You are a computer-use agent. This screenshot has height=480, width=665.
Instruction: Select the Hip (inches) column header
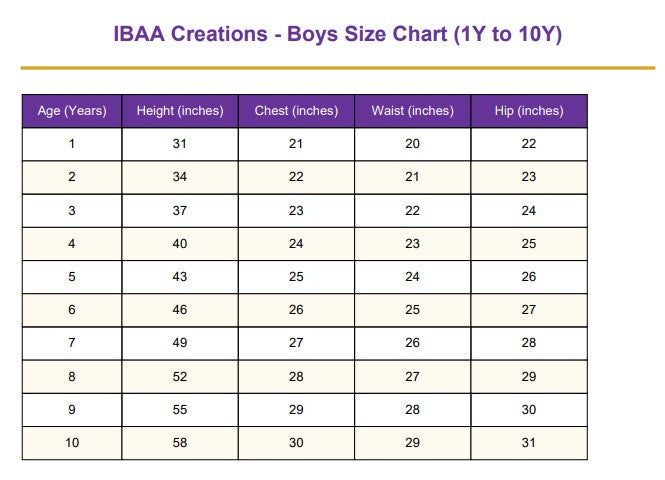[529, 111]
